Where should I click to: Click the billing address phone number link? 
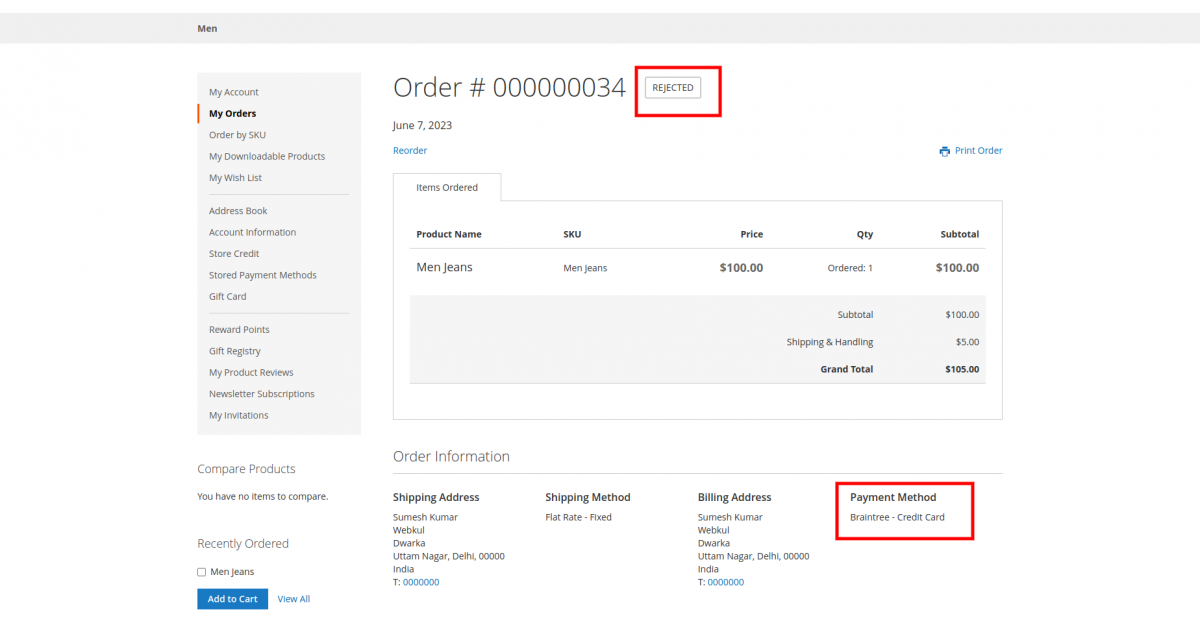coord(726,582)
